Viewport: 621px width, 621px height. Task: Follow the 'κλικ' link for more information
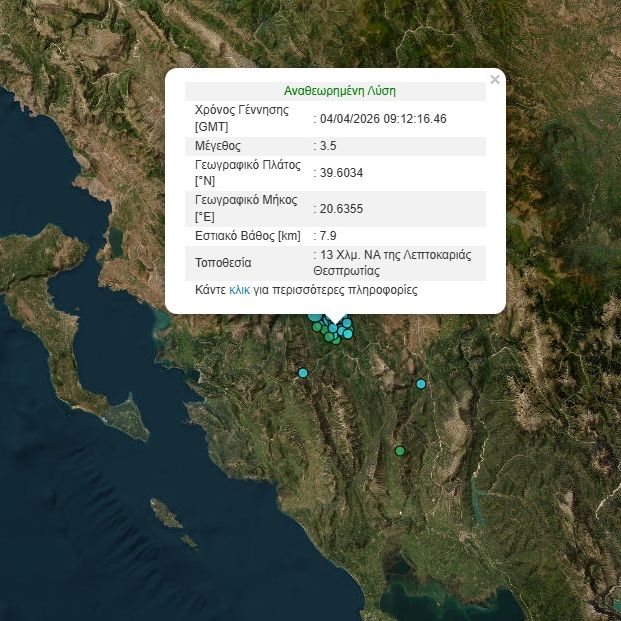(x=240, y=290)
